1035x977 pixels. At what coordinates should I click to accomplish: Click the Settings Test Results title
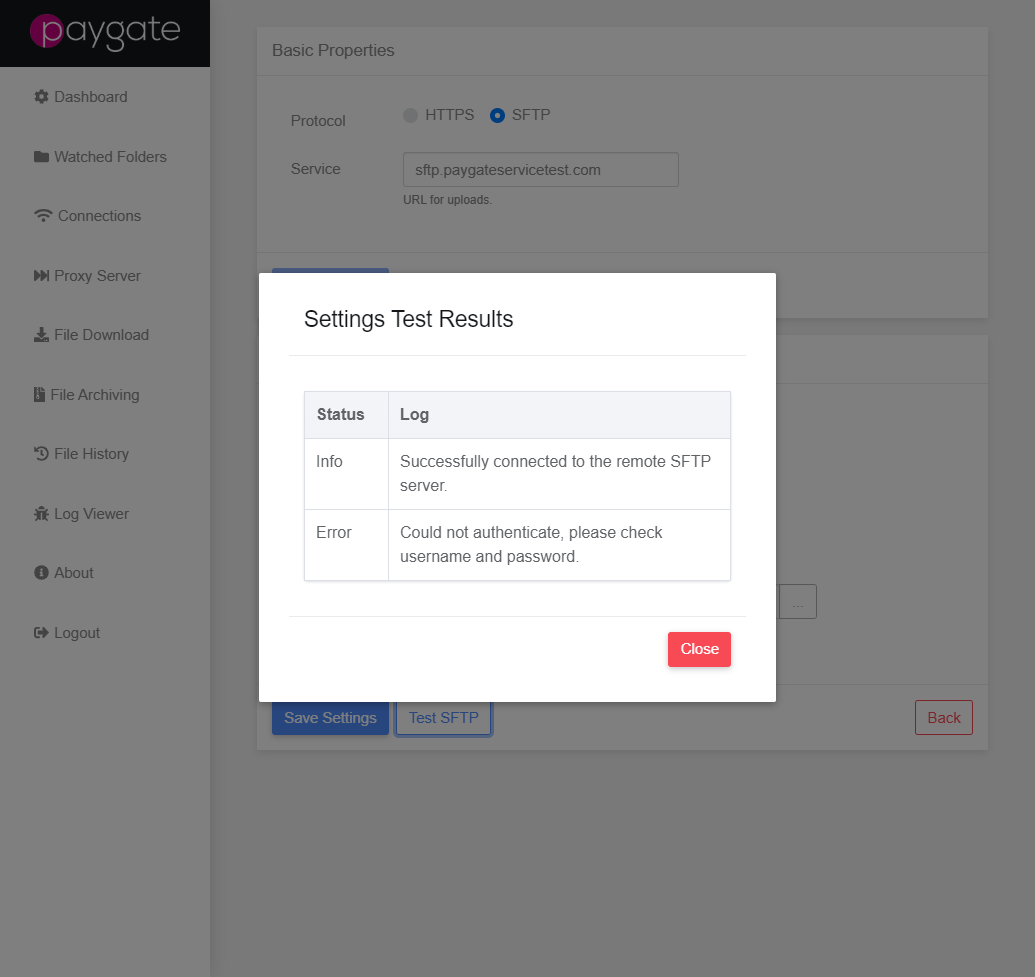point(408,319)
